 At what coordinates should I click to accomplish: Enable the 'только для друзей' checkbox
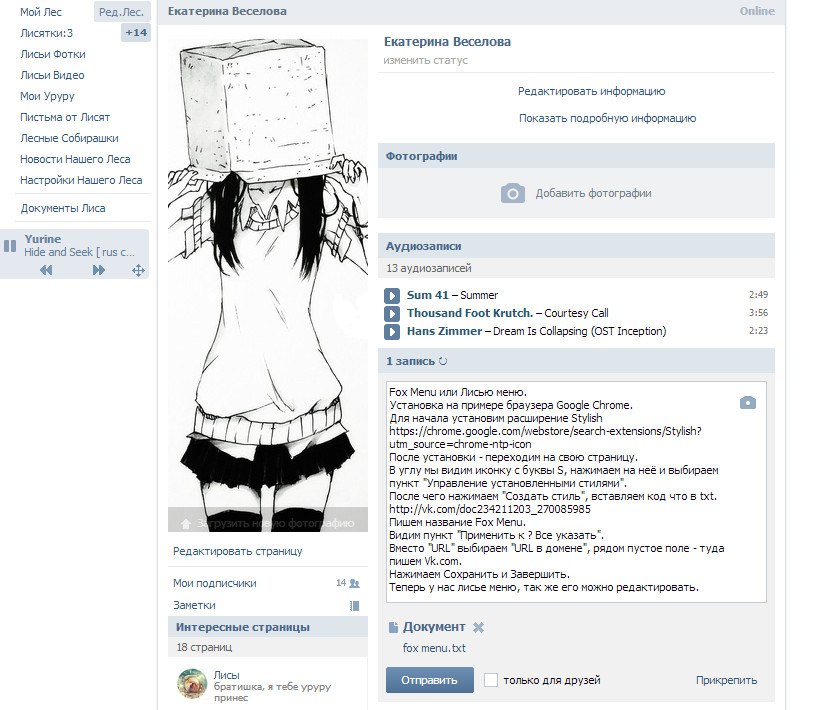coord(490,679)
